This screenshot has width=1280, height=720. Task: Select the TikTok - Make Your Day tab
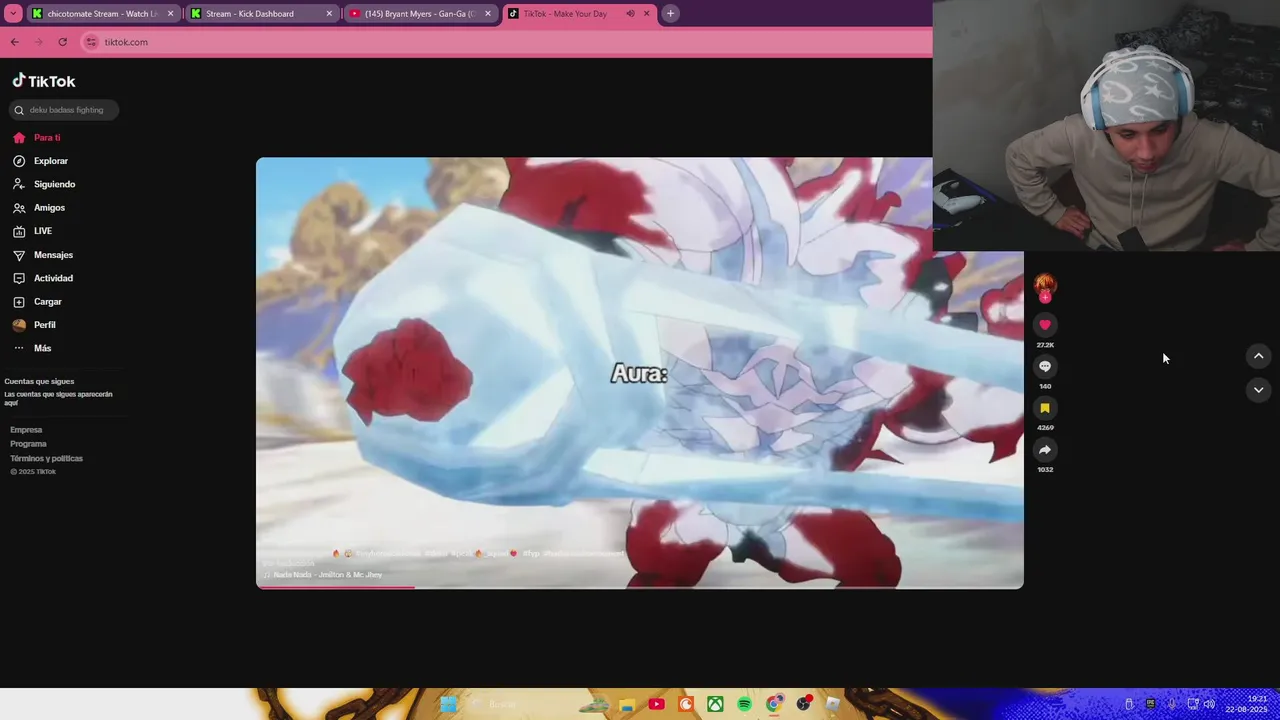[578, 14]
